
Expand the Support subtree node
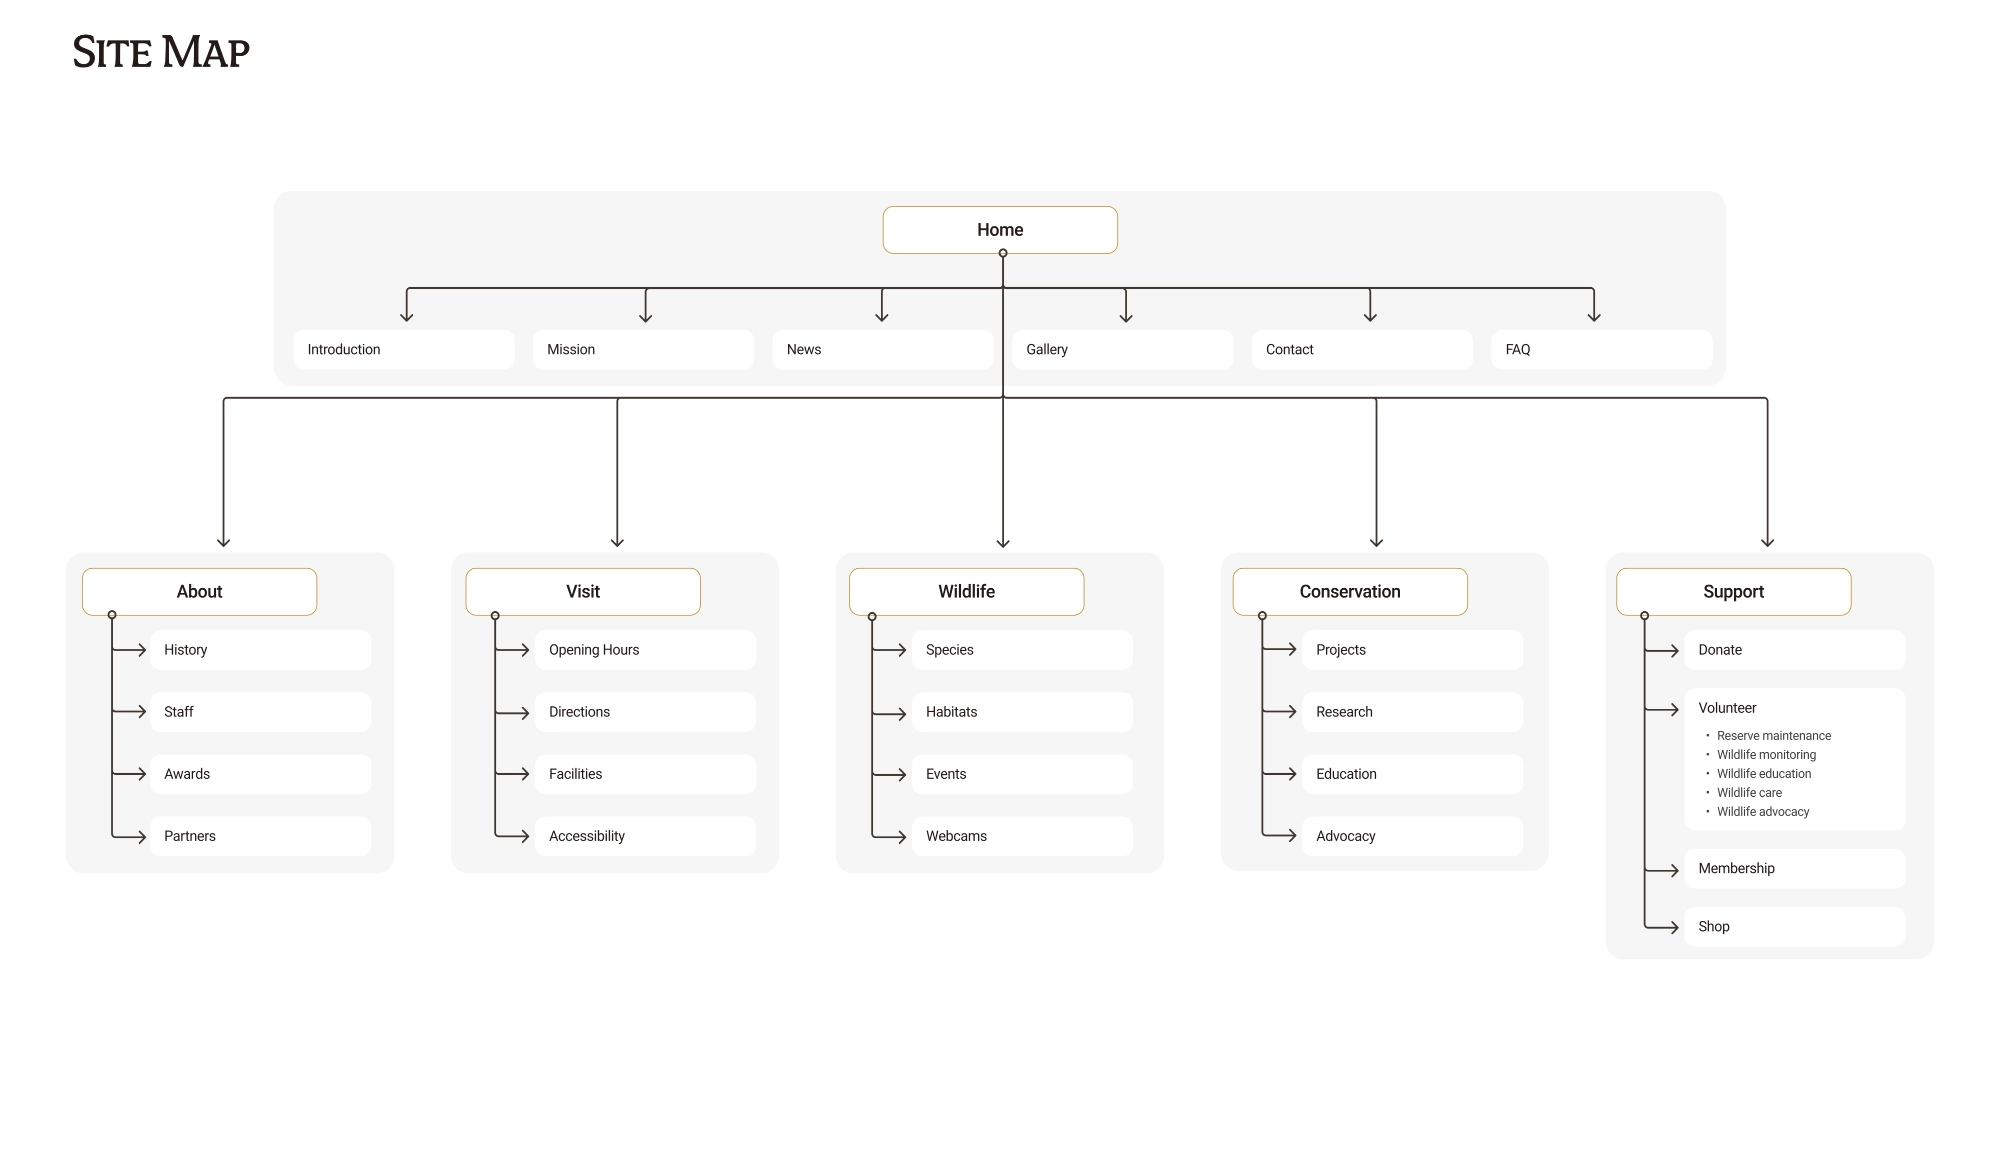[x=1644, y=616]
